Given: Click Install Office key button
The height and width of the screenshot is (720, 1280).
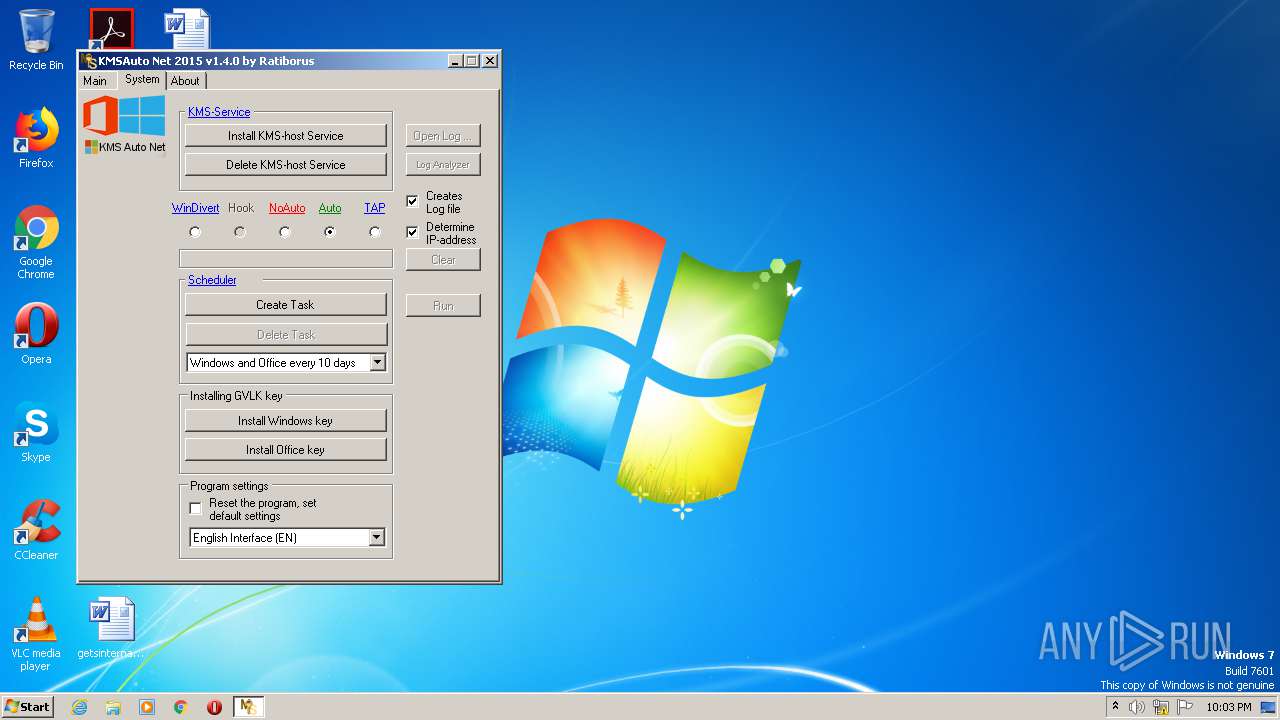Looking at the screenshot, I should [x=286, y=450].
